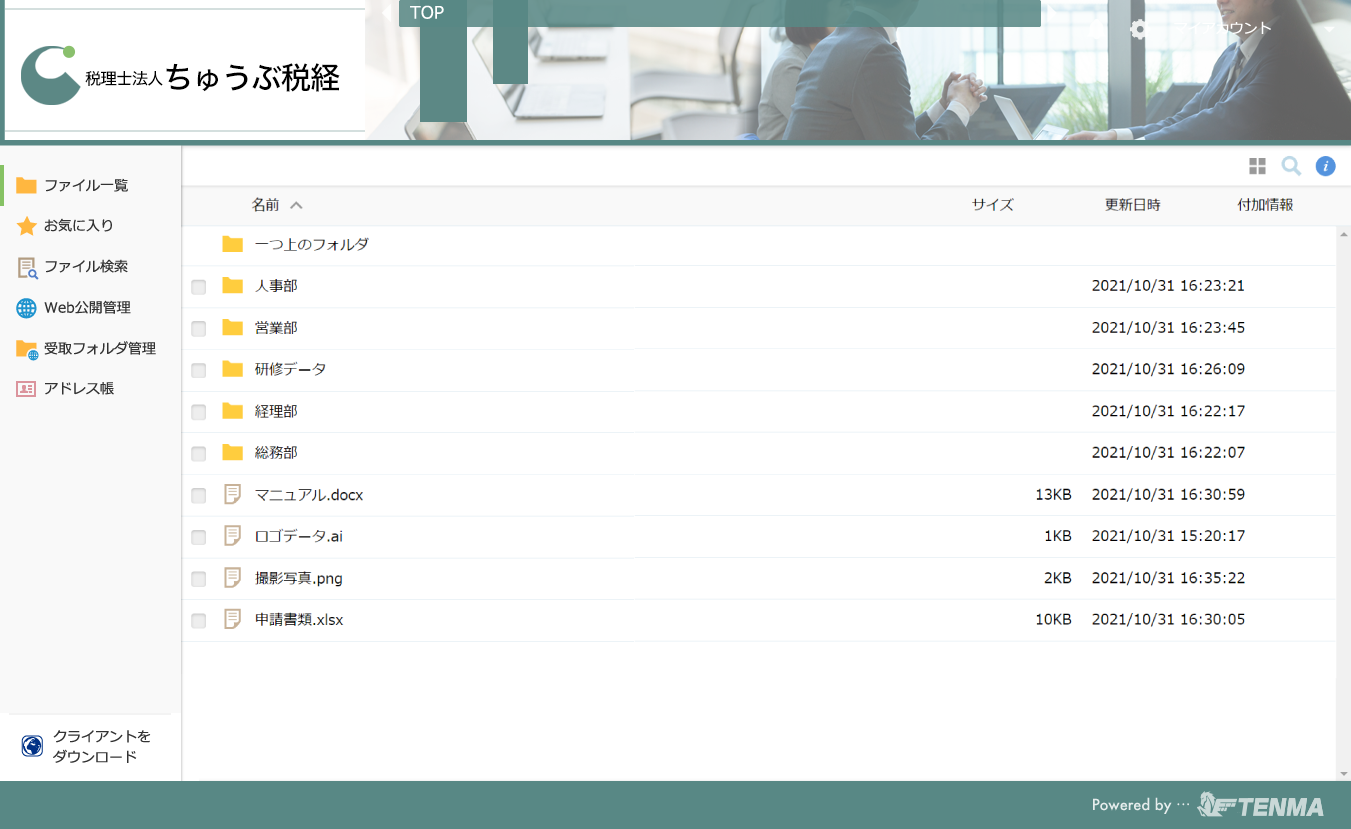1351x829 pixels.
Task: Click the マニュアル.docx file icon
Action: (233, 495)
